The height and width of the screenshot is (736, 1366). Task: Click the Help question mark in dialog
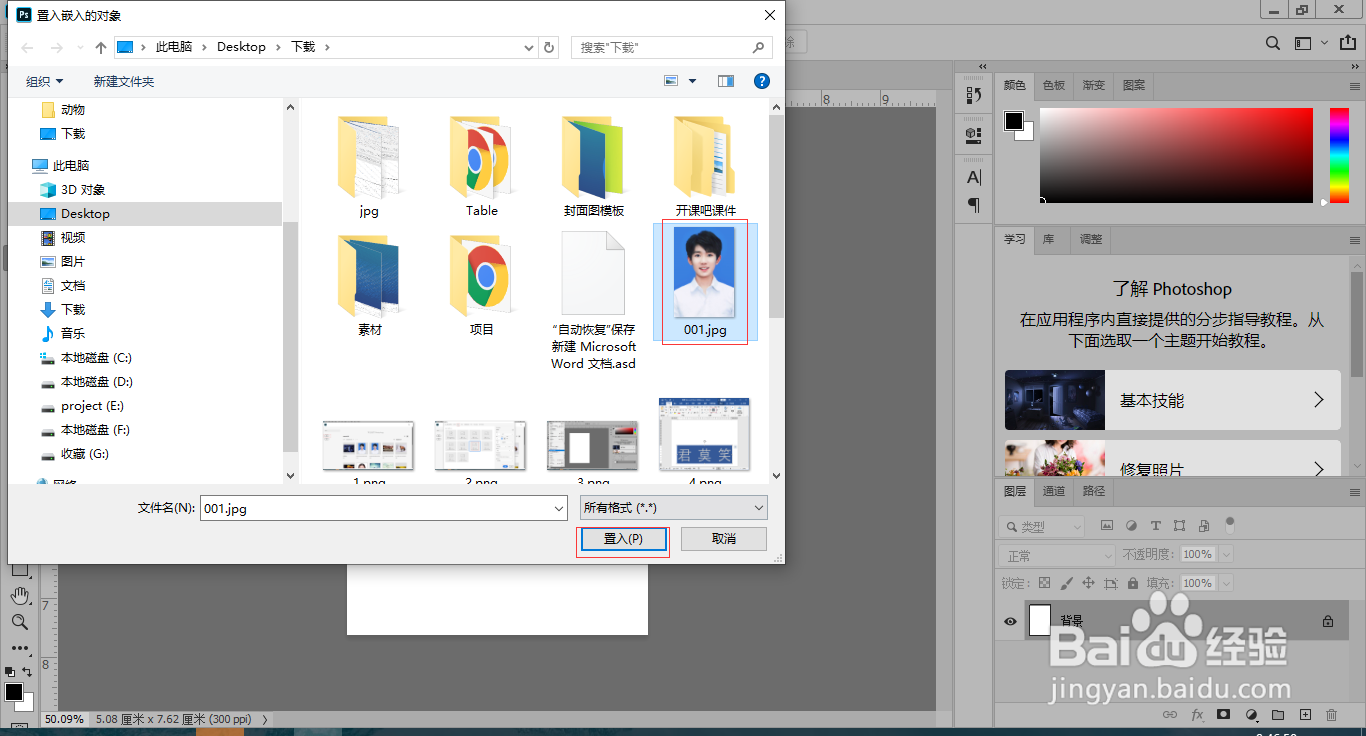click(x=761, y=81)
